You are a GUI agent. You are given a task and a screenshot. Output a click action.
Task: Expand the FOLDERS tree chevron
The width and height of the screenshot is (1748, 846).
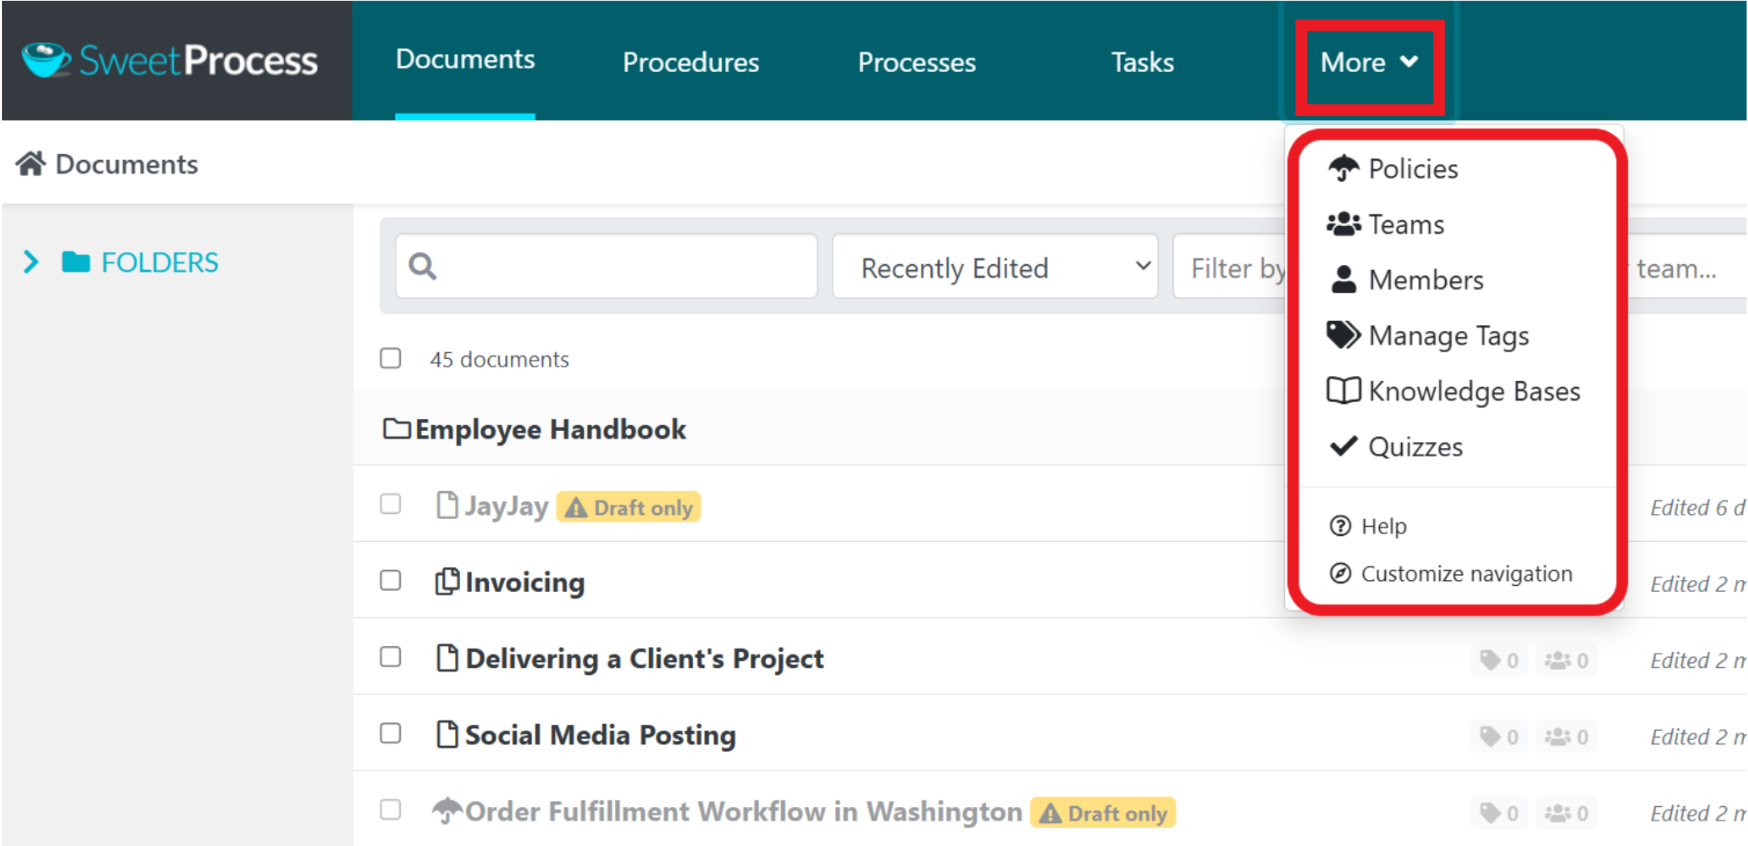[x=31, y=262]
